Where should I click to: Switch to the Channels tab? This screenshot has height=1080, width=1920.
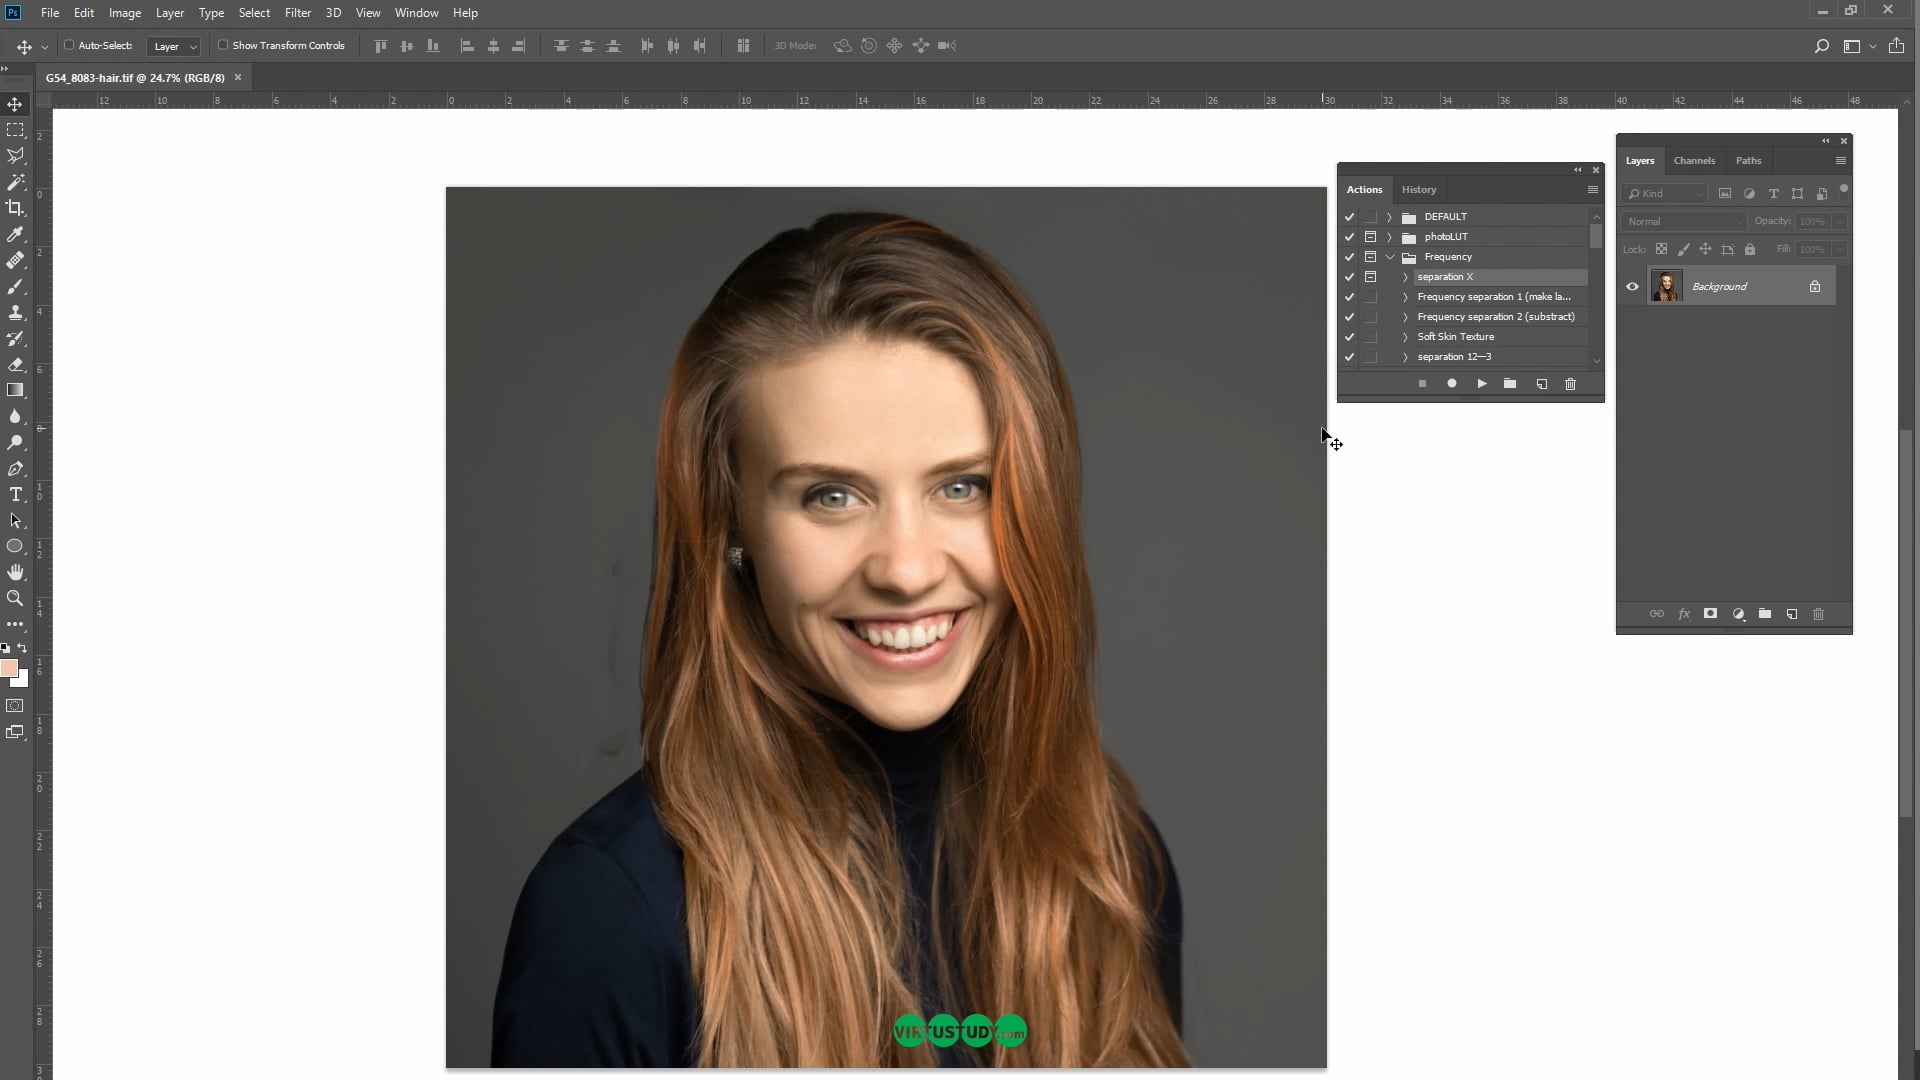point(1694,161)
